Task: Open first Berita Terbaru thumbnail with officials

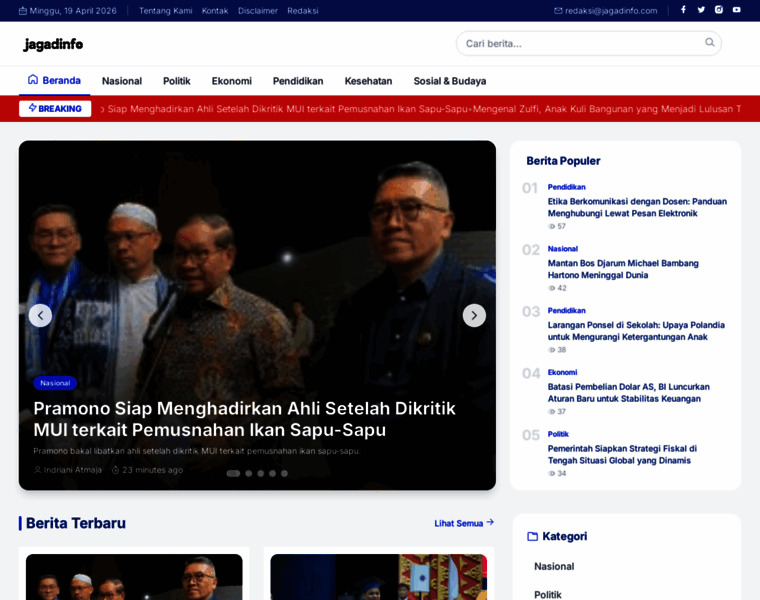Action: click(134, 577)
